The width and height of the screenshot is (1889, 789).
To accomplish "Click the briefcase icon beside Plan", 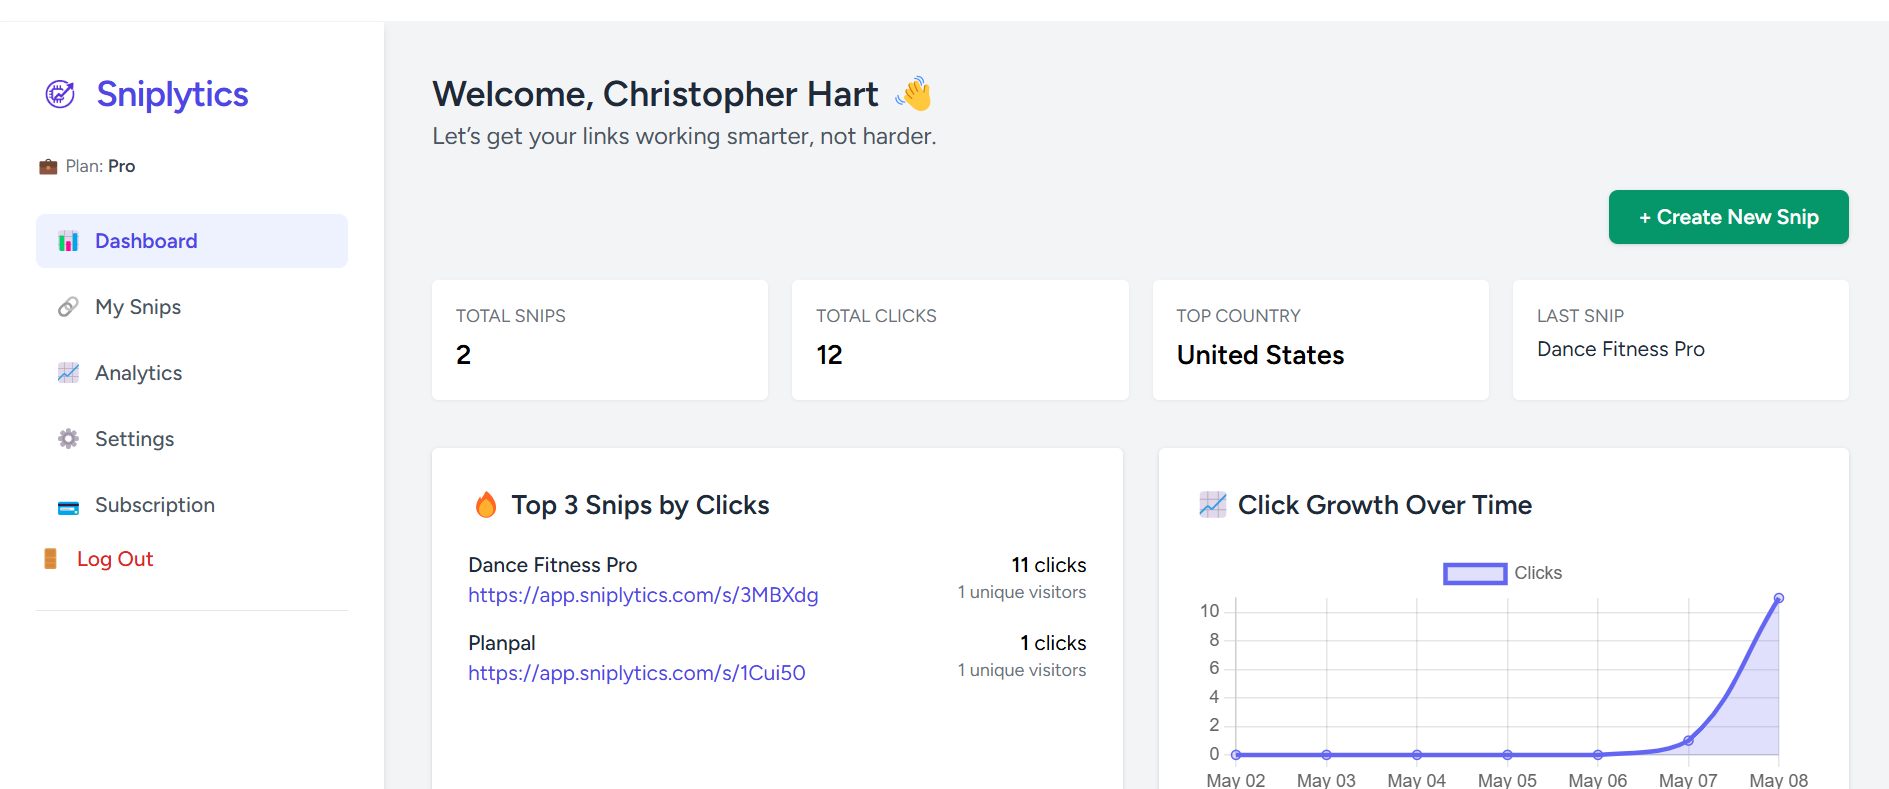I will pyautogui.click(x=48, y=167).
